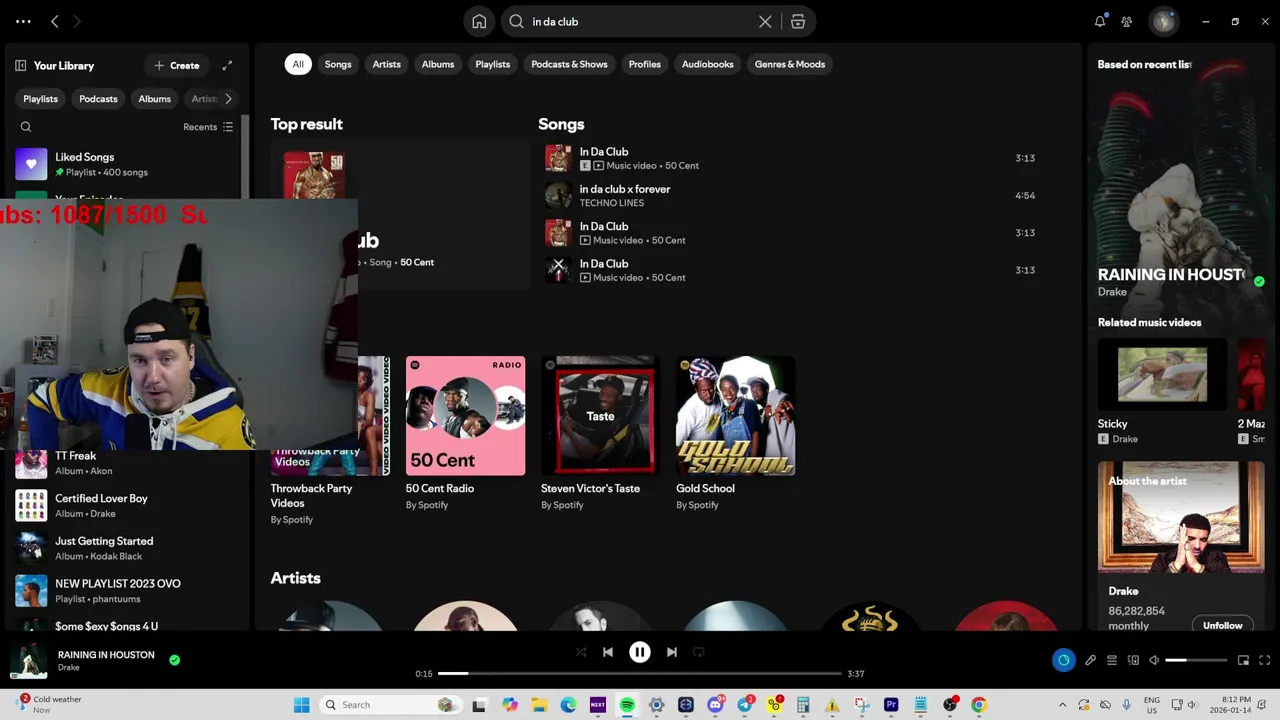Select the Playlists search filter
Image resolution: width=1280 pixels, height=720 pixels.
[493, 64]
